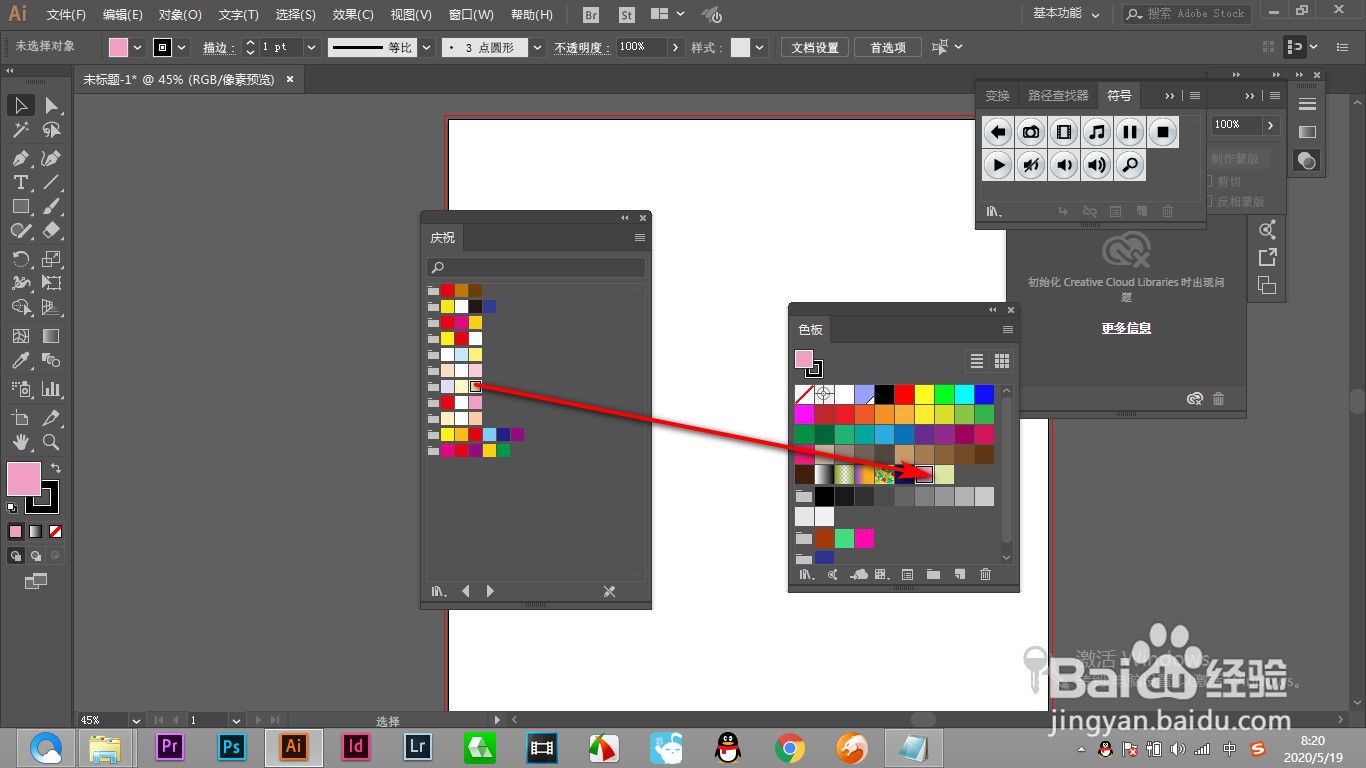The image size is (1366, 768).
Task: Select the Eyedropper tool
Action: (x=21, y=361)
